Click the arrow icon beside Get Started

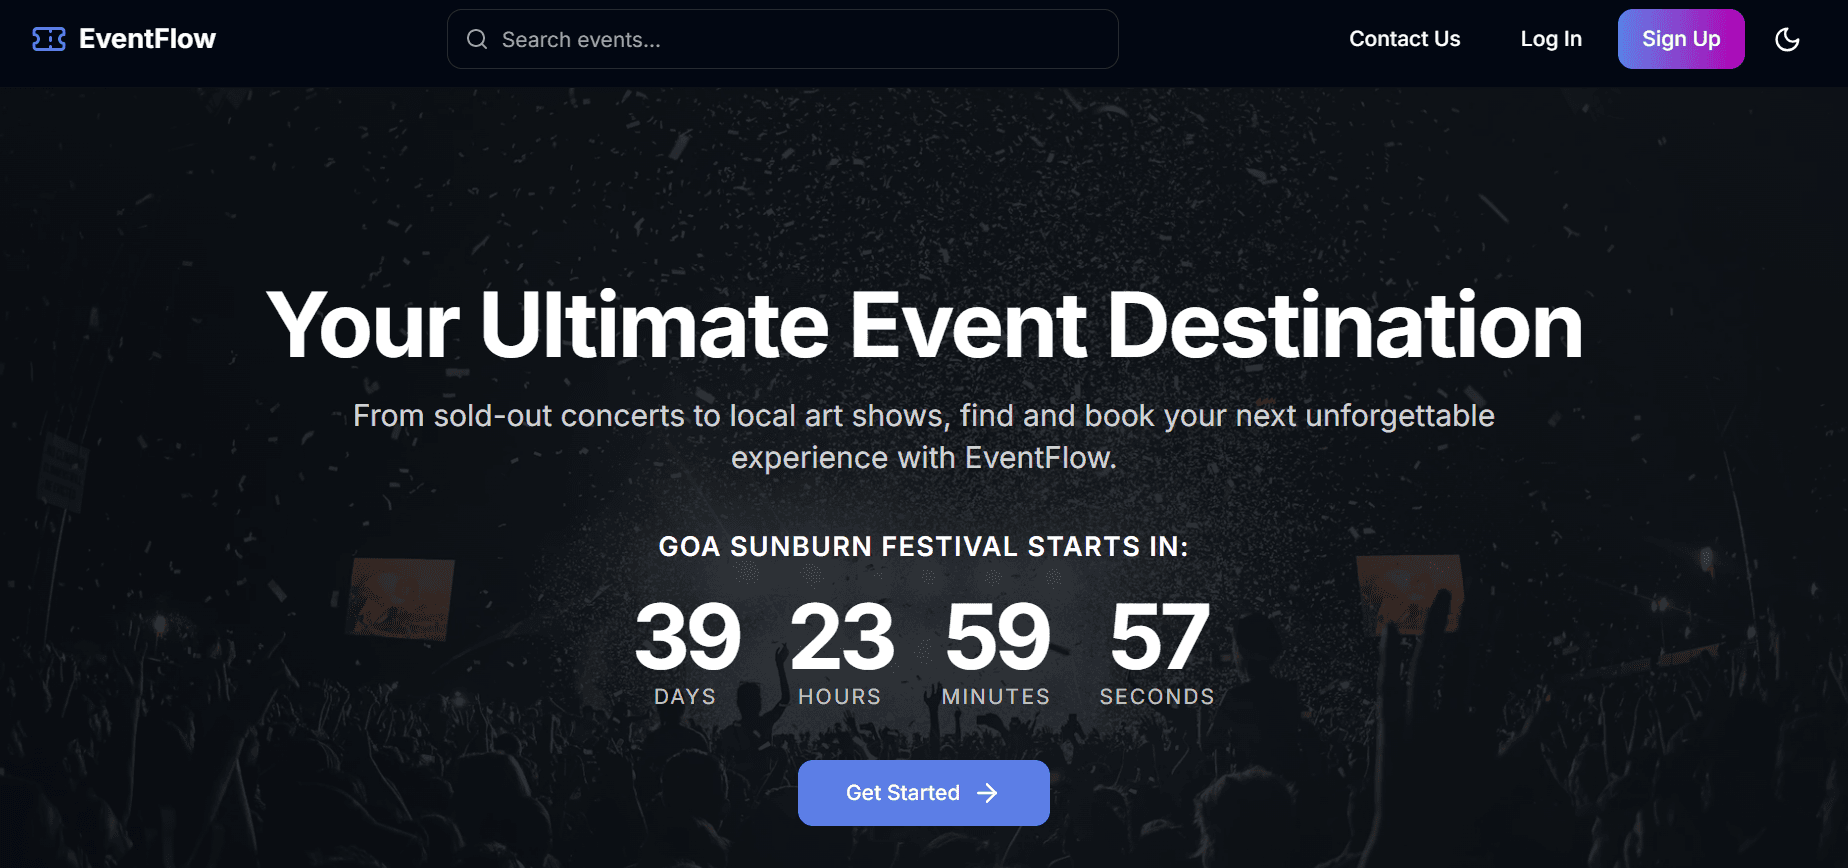coord(988,793)
